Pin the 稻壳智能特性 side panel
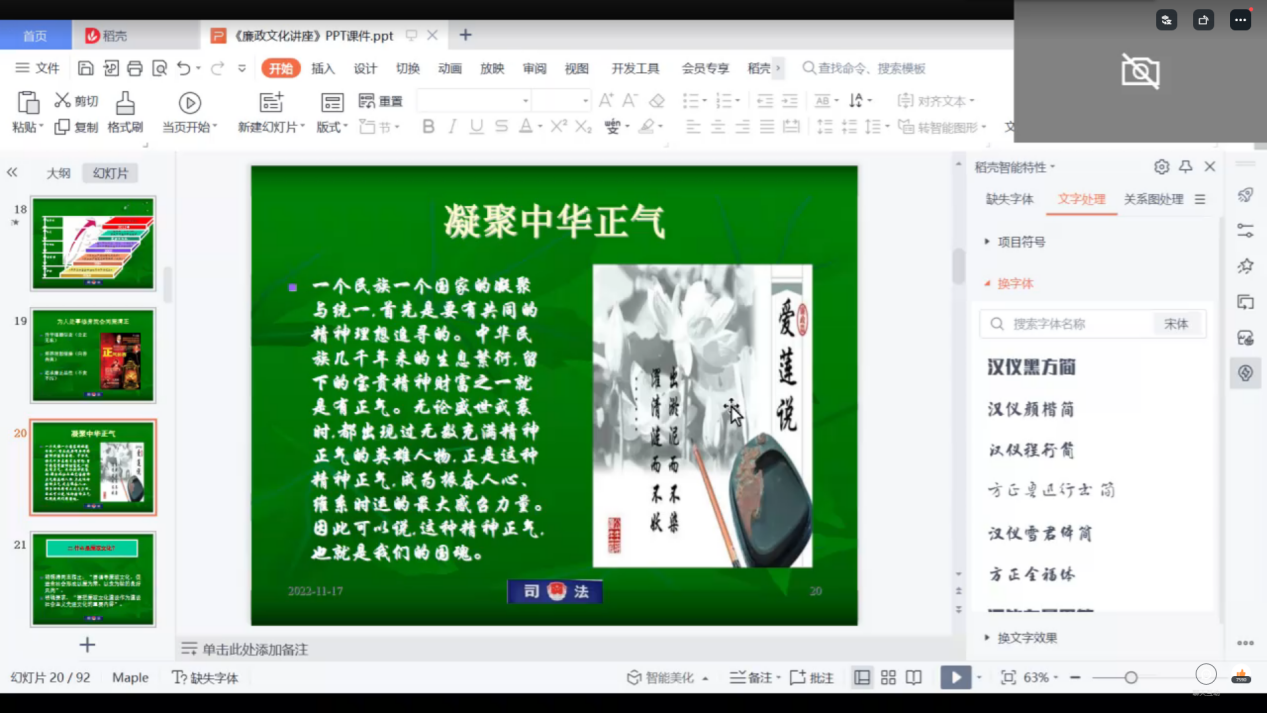Image resolution: width=1267 pixels, height=713 pixels. click(1185, 167)
